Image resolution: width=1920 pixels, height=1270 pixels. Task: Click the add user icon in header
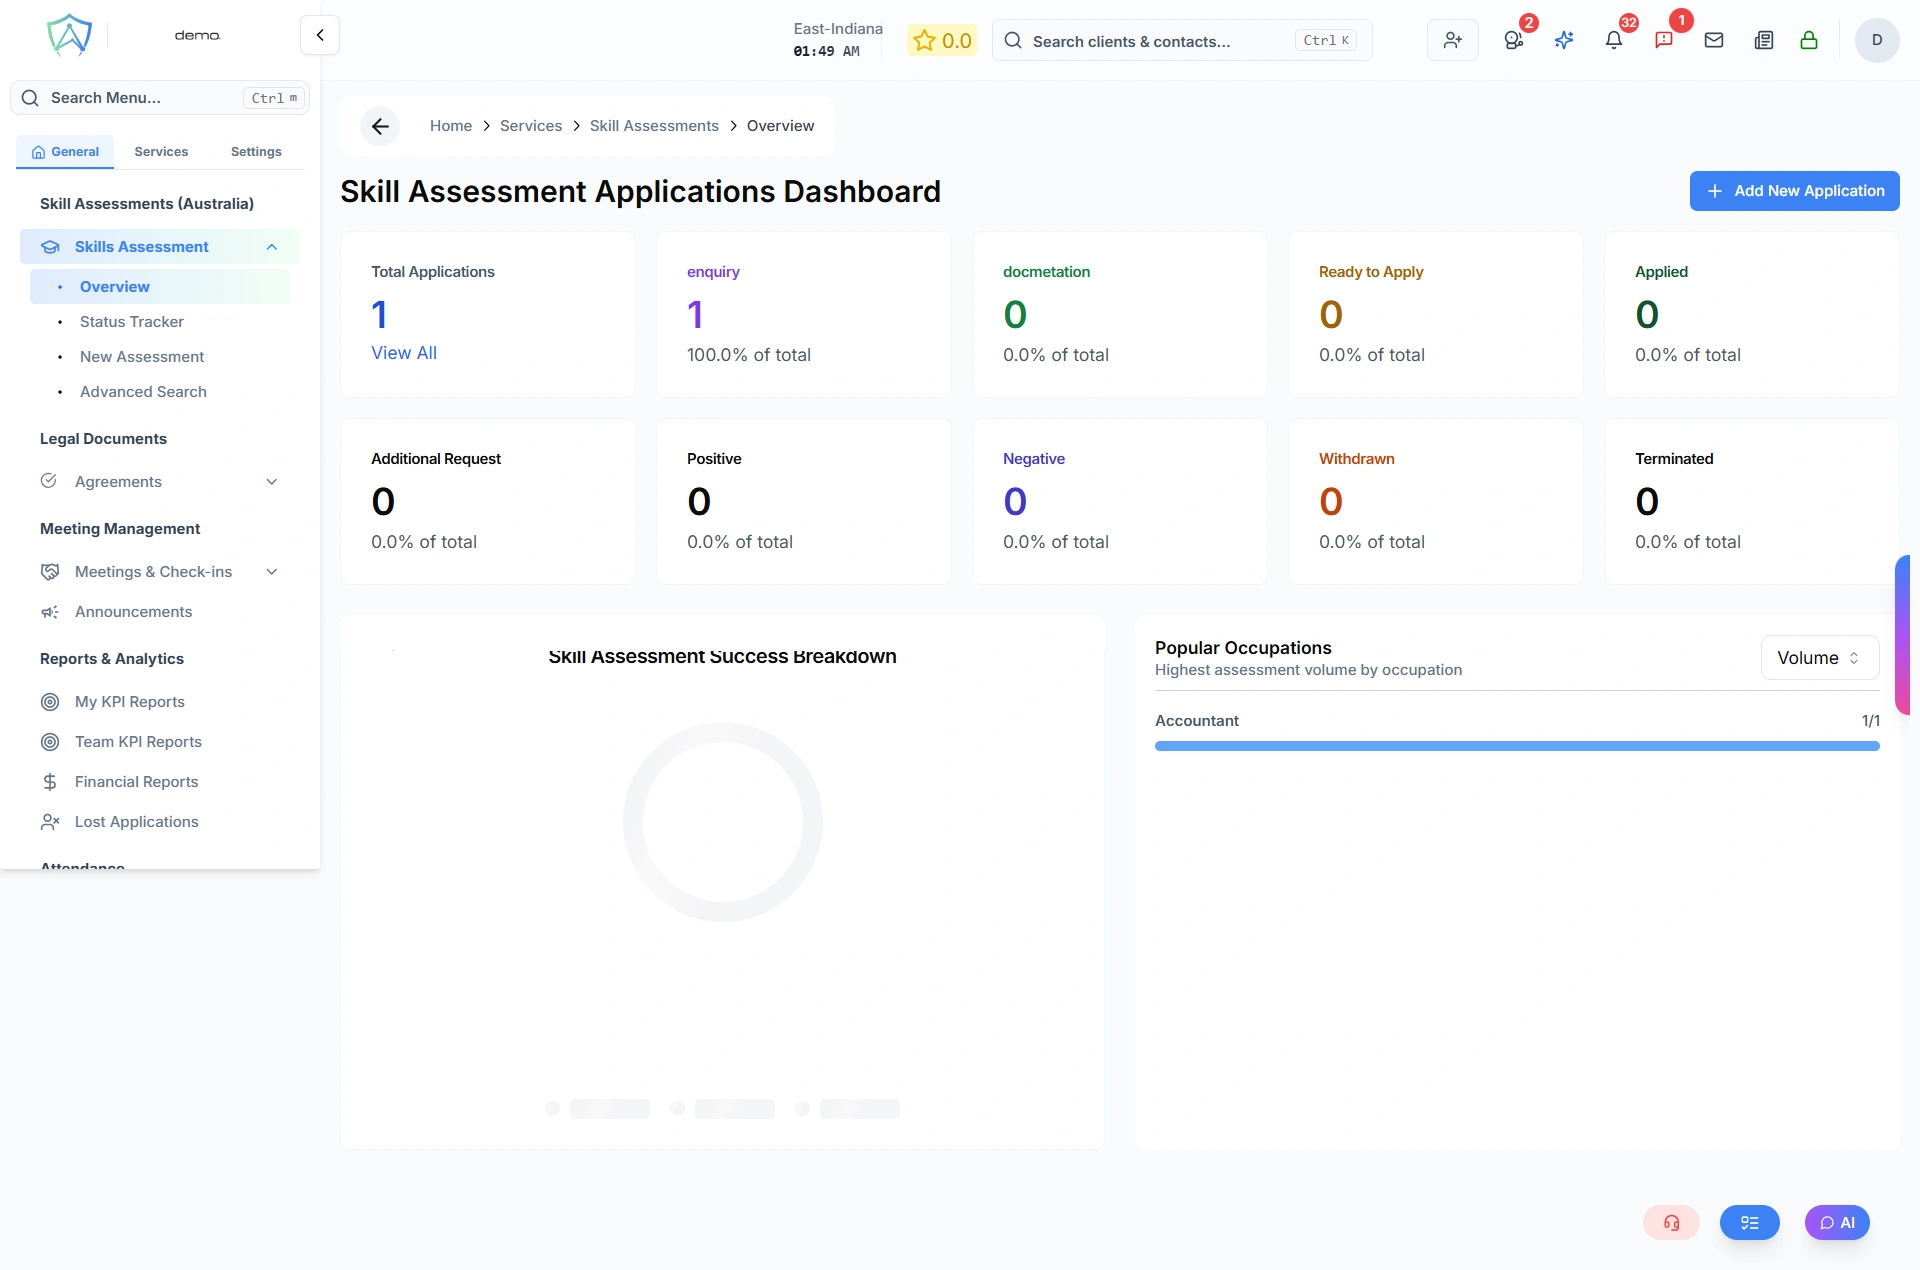point(1452,40)
